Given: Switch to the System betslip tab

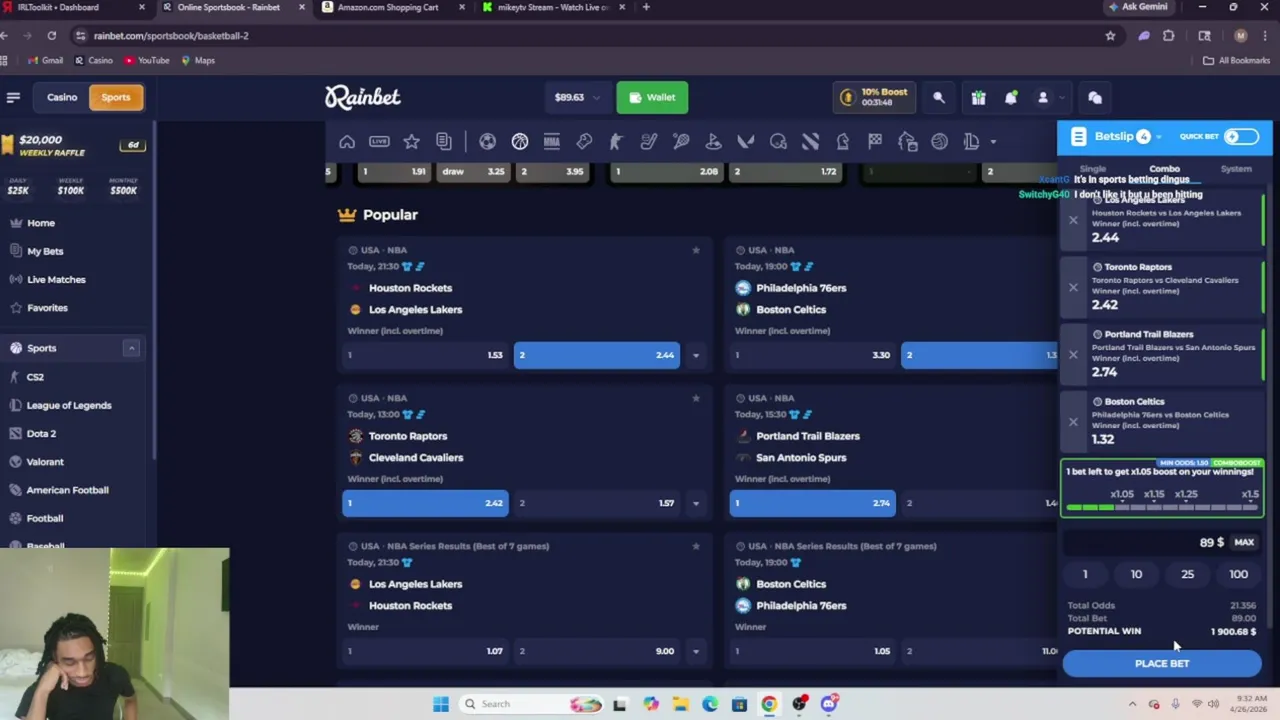Looking at the screenshot, I should (1236, 169).
